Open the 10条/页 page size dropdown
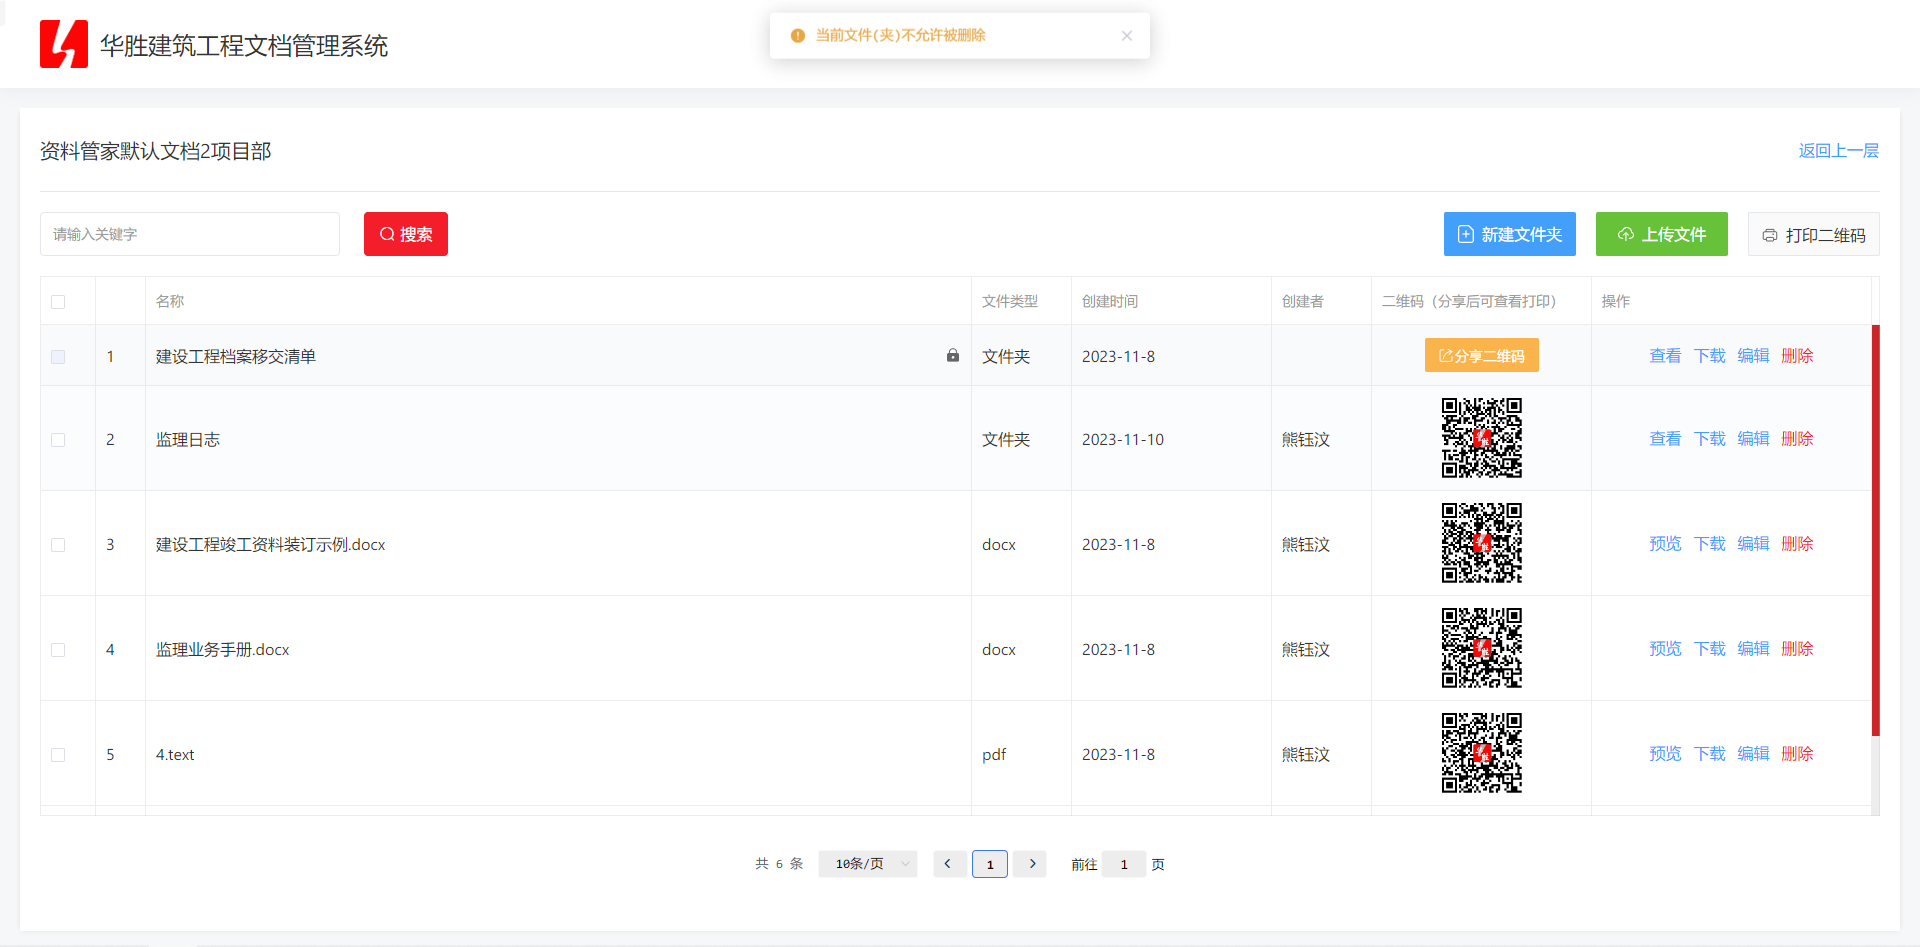The image size is (1920, 947). 868,864
